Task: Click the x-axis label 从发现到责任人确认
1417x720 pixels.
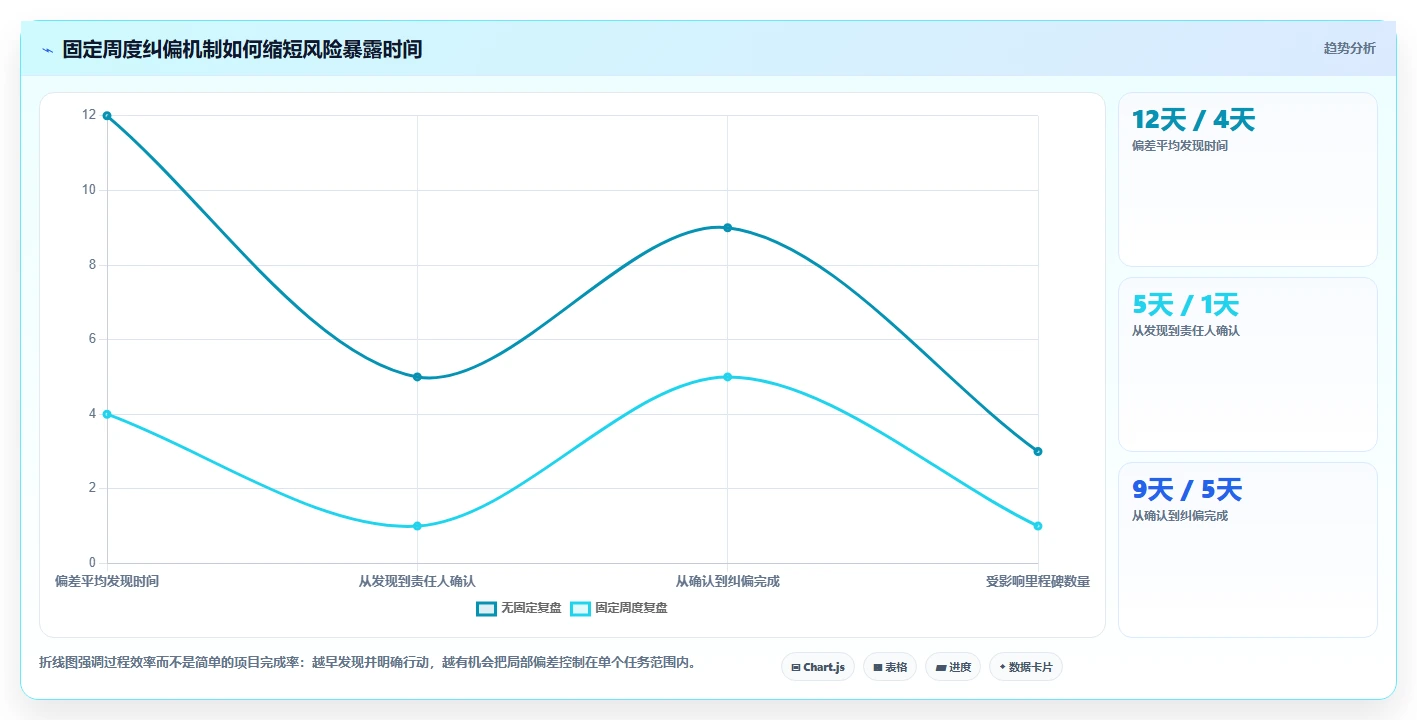Action: (x=417, y=581)
